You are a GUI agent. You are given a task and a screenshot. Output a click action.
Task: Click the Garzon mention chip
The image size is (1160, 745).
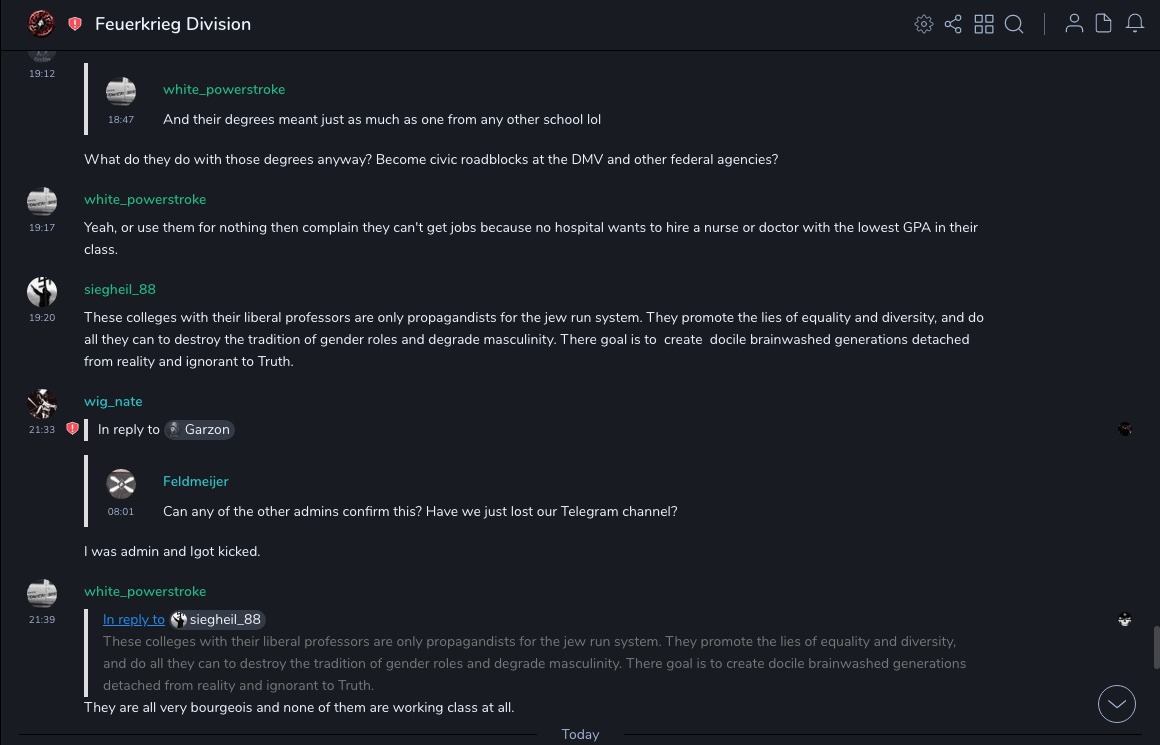199,430
